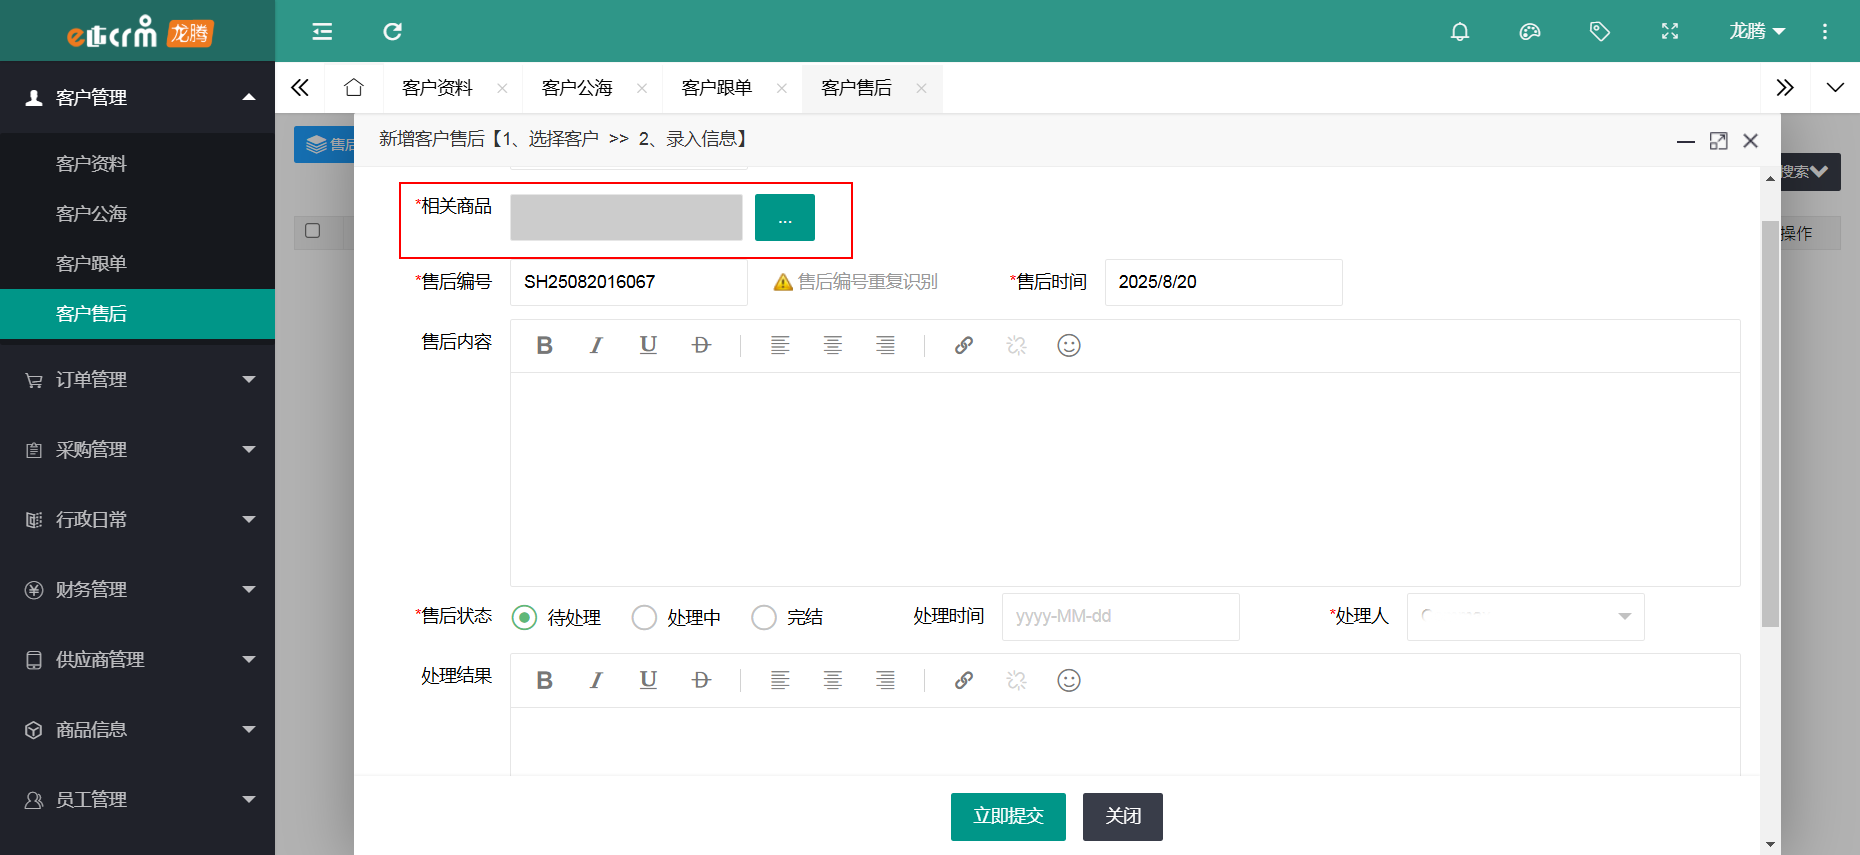1860x855 pixels.
Task: Select the 处理中 status option
Action: click(644, 618)
